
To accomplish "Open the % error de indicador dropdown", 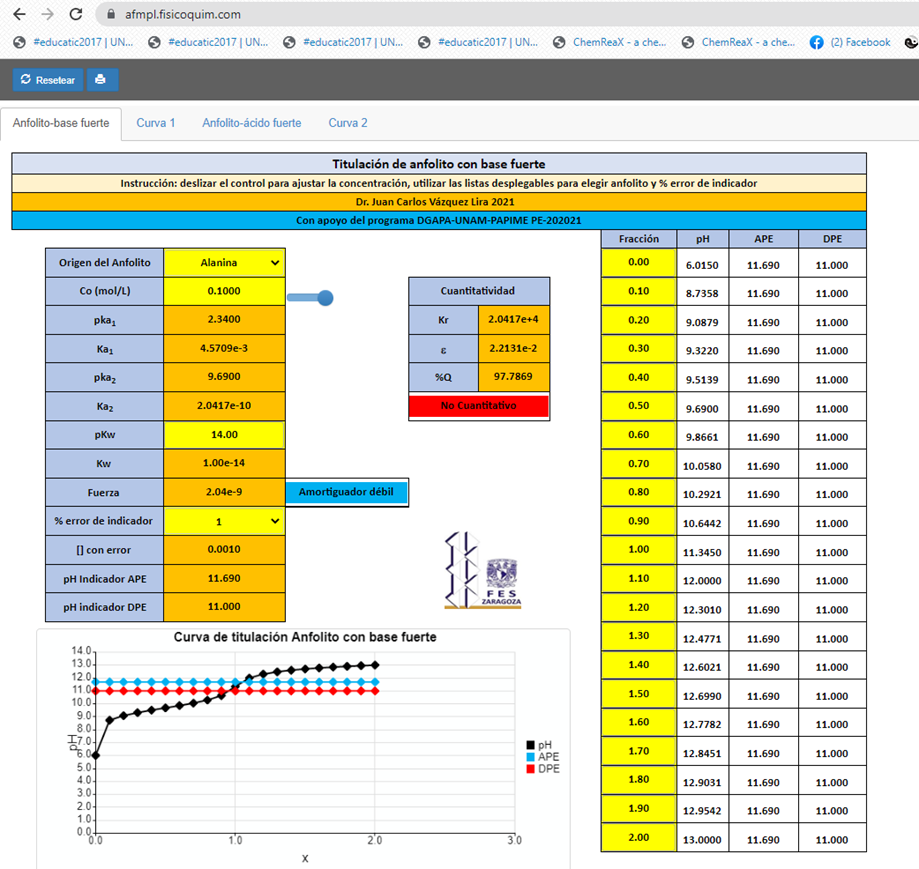I will coord(224,521).
